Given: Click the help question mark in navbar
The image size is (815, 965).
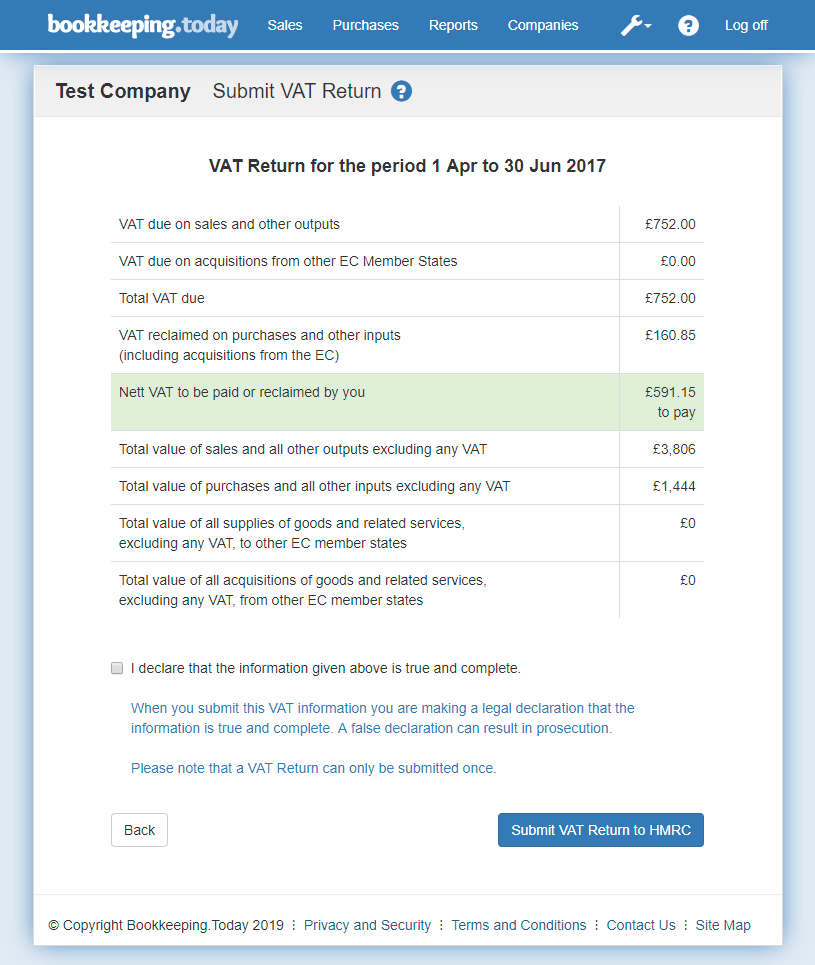Looking at the screenshot, I should tap(688, 25).
